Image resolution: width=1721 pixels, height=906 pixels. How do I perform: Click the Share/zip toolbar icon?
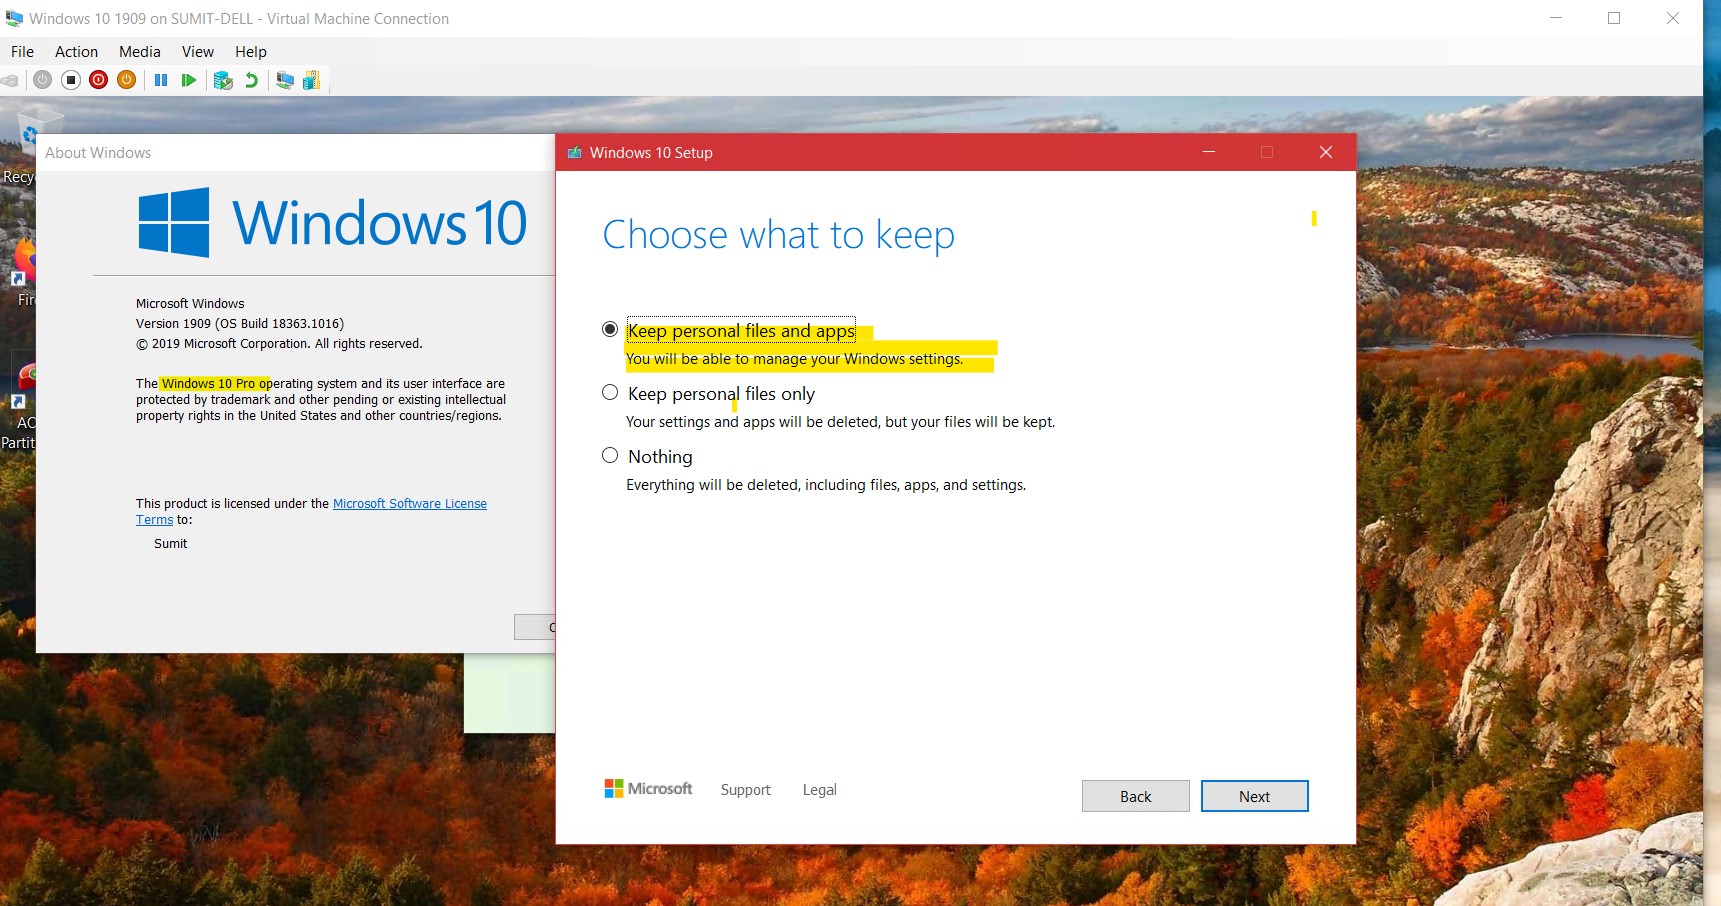[311, 80]
